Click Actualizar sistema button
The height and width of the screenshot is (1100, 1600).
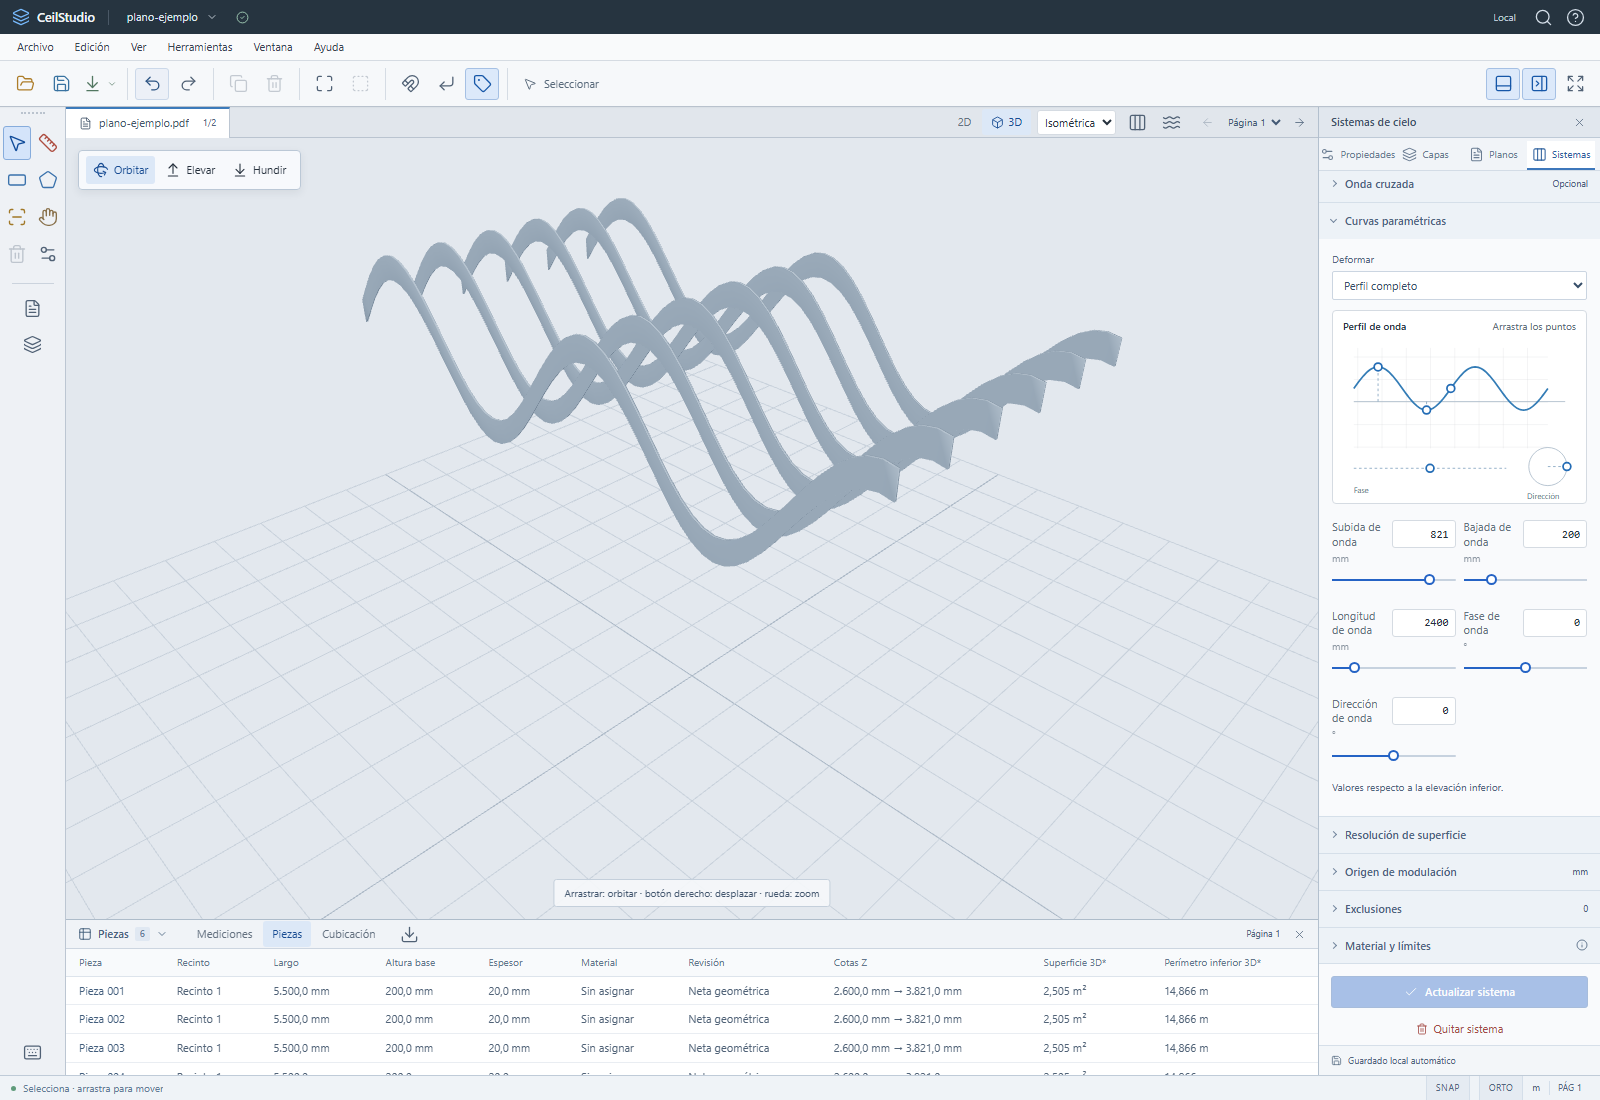[x=1459, y=992]
